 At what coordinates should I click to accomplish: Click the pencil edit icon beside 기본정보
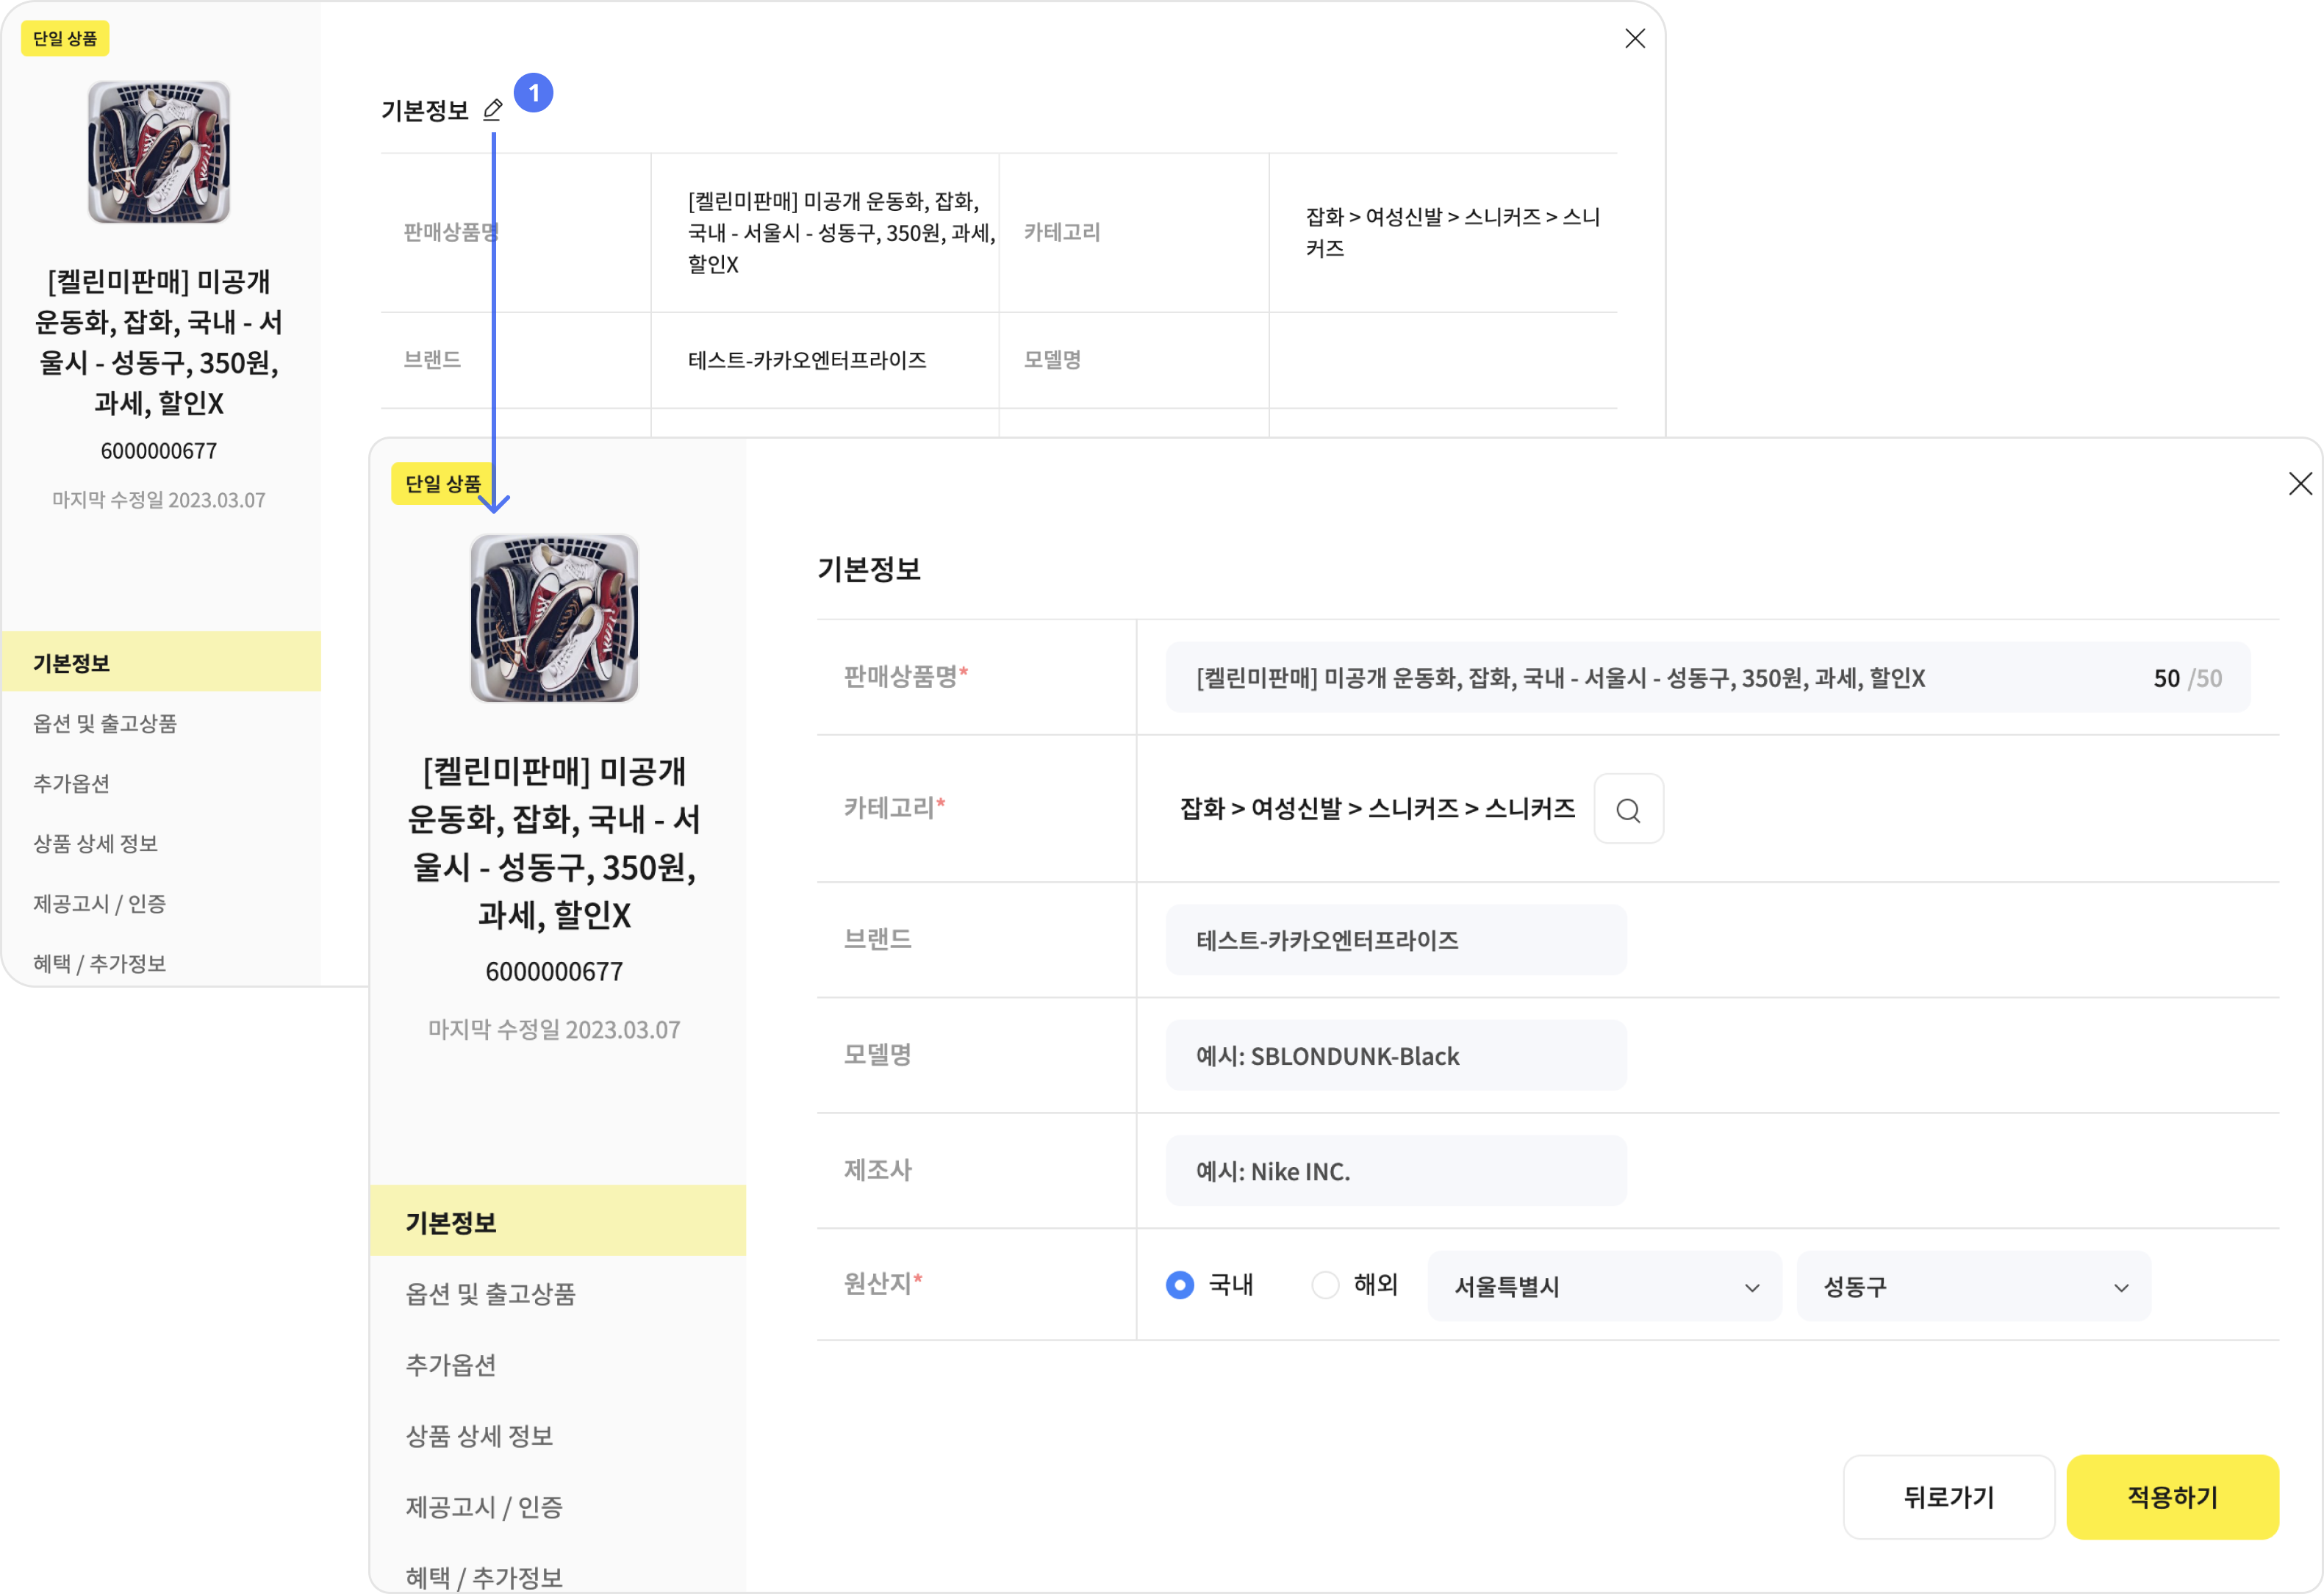492,110
